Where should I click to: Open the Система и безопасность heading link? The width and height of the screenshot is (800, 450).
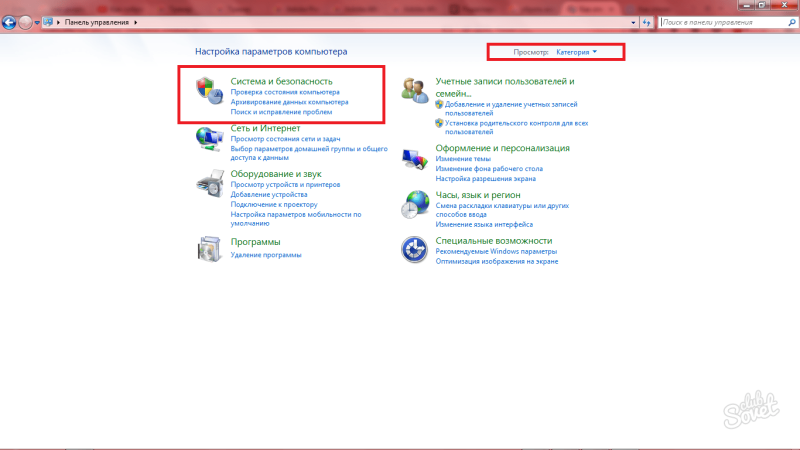281,81
